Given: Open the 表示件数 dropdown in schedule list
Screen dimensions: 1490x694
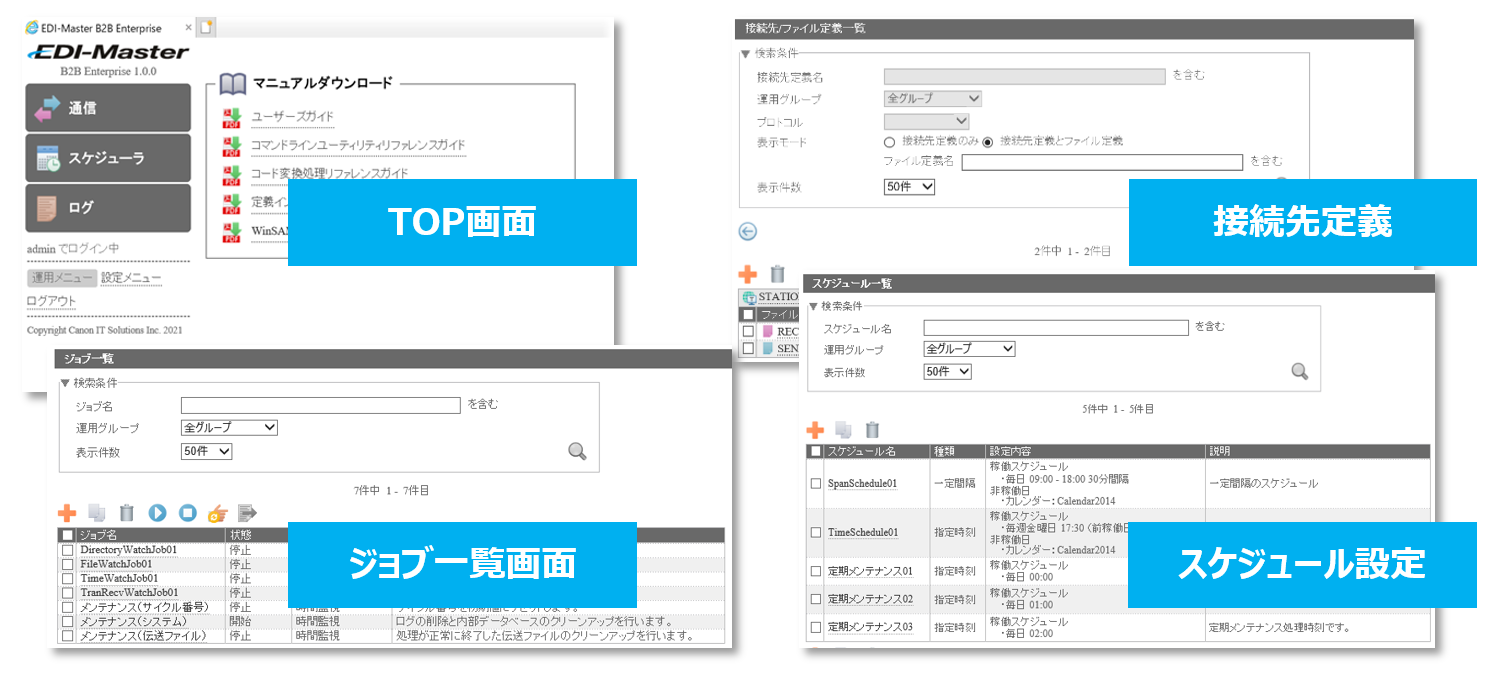Looking at the screenshot, I should (x=947, y=371).
